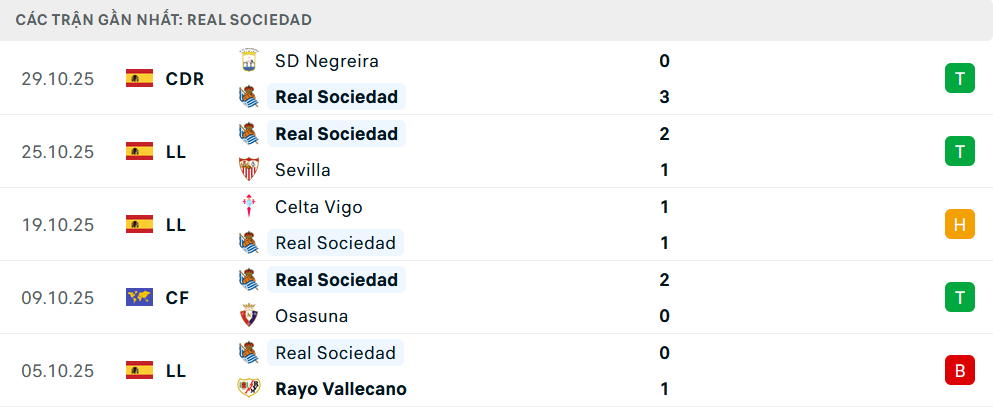Click the Rayo Vallecano club crest
This screenshot has height=411, width=993.
click(248, 389)
